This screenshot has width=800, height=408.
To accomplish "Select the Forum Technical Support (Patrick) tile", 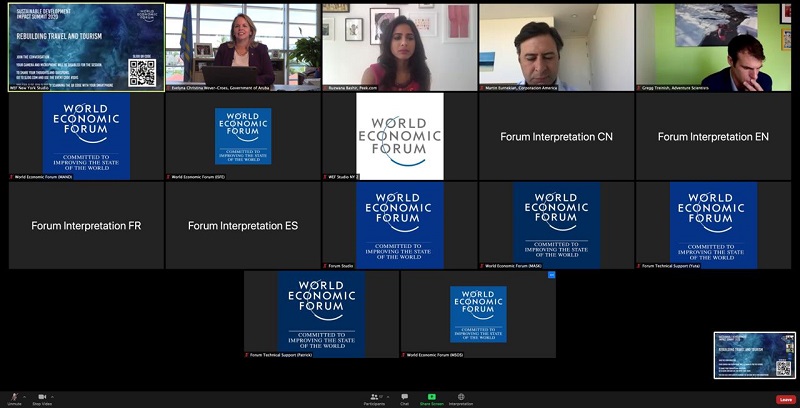I will [x=321, y=314].
